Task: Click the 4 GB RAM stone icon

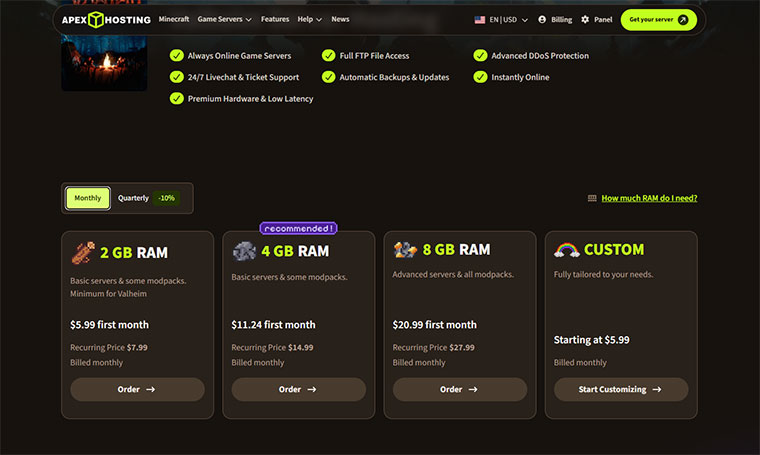Action: (x=244, y=251)
